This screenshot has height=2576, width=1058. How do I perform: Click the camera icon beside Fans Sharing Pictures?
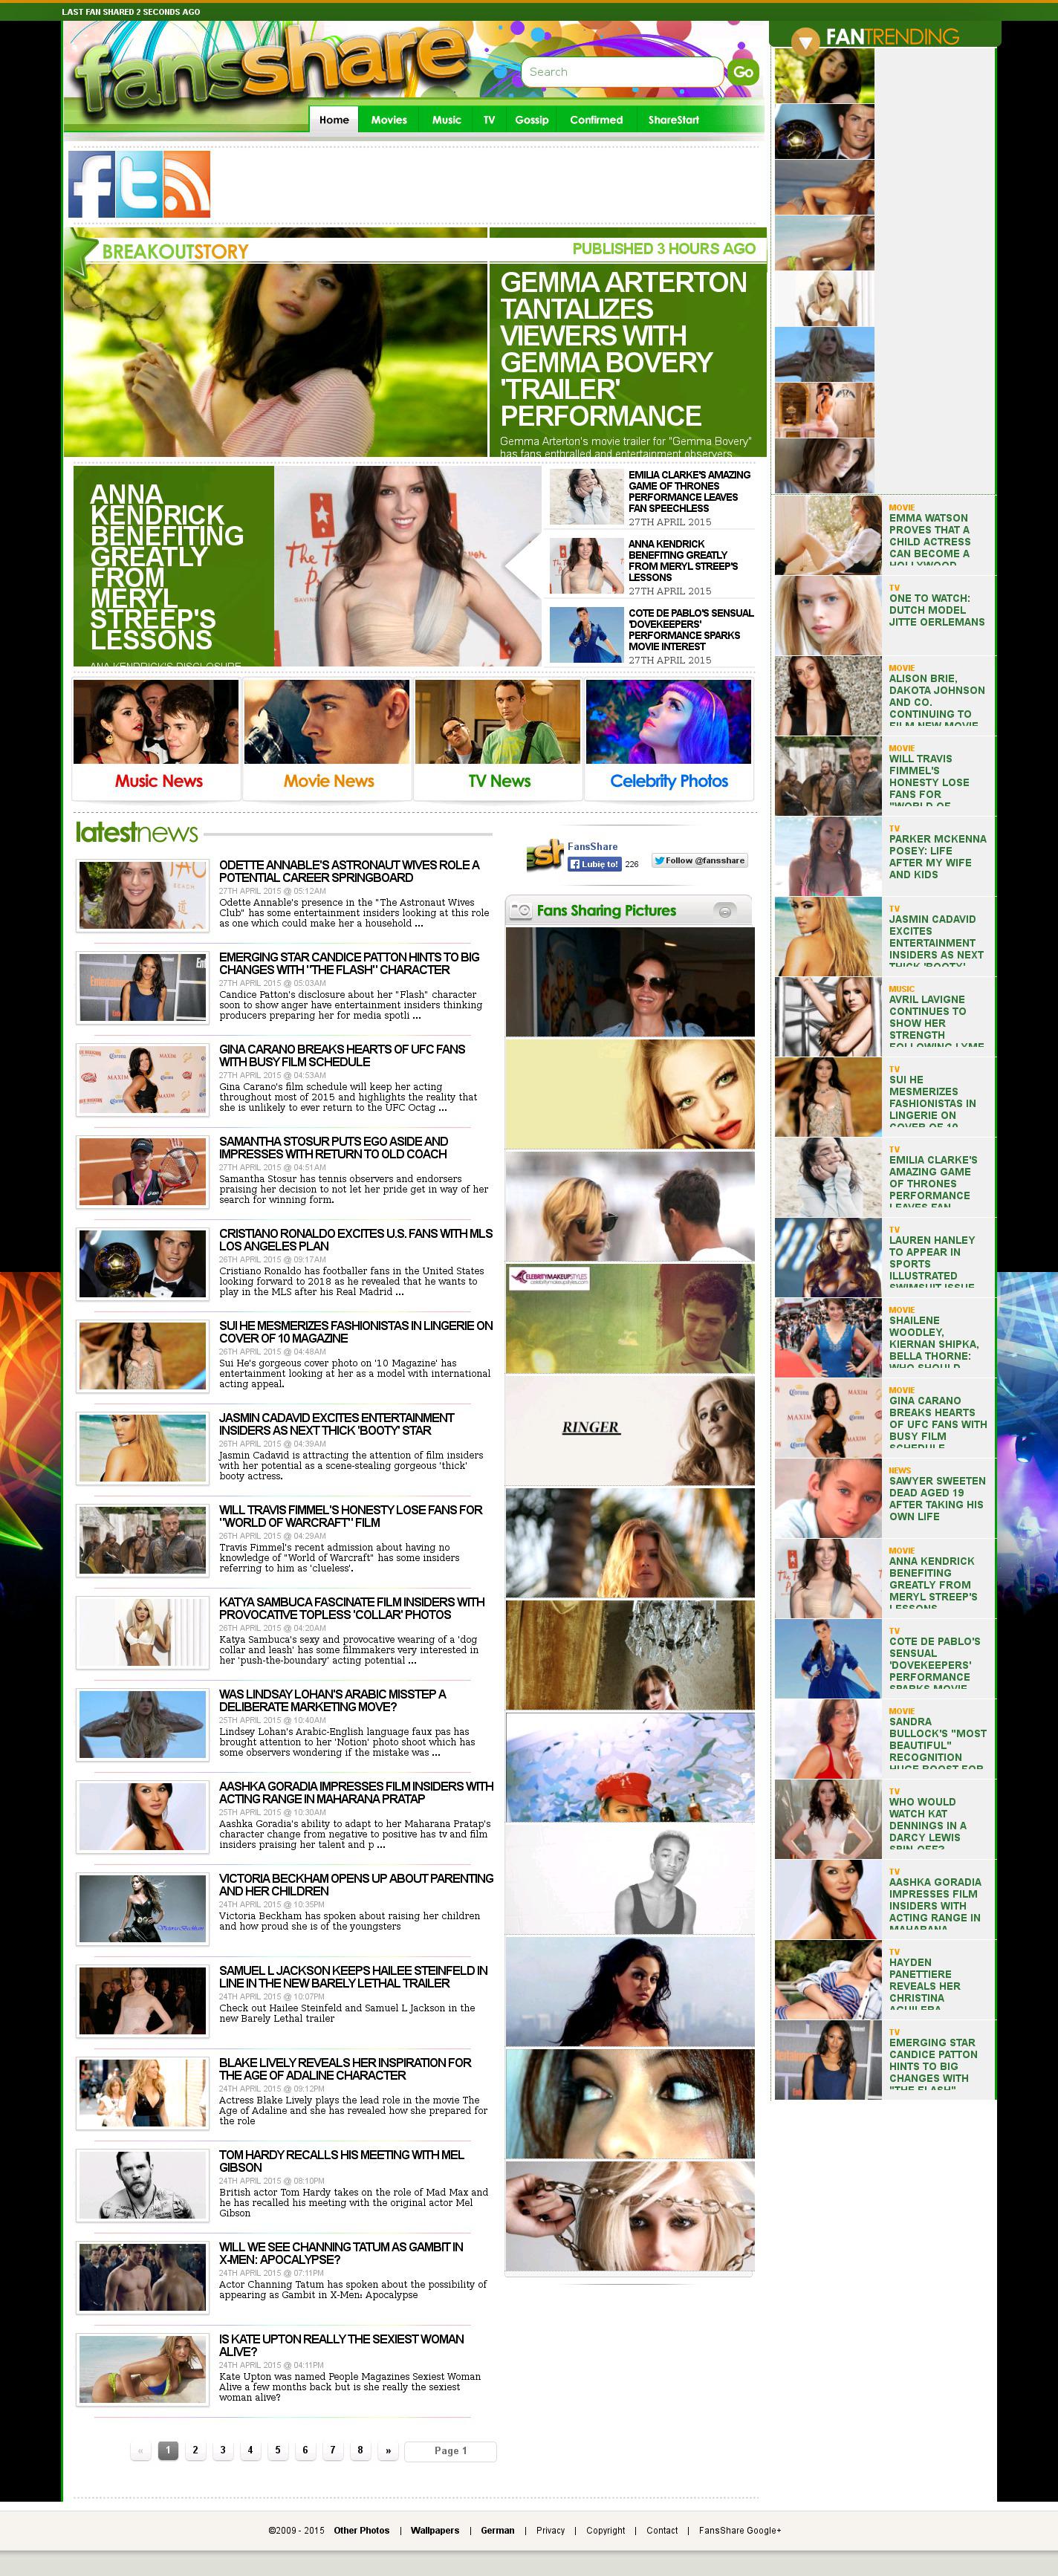tap(521, 911)
